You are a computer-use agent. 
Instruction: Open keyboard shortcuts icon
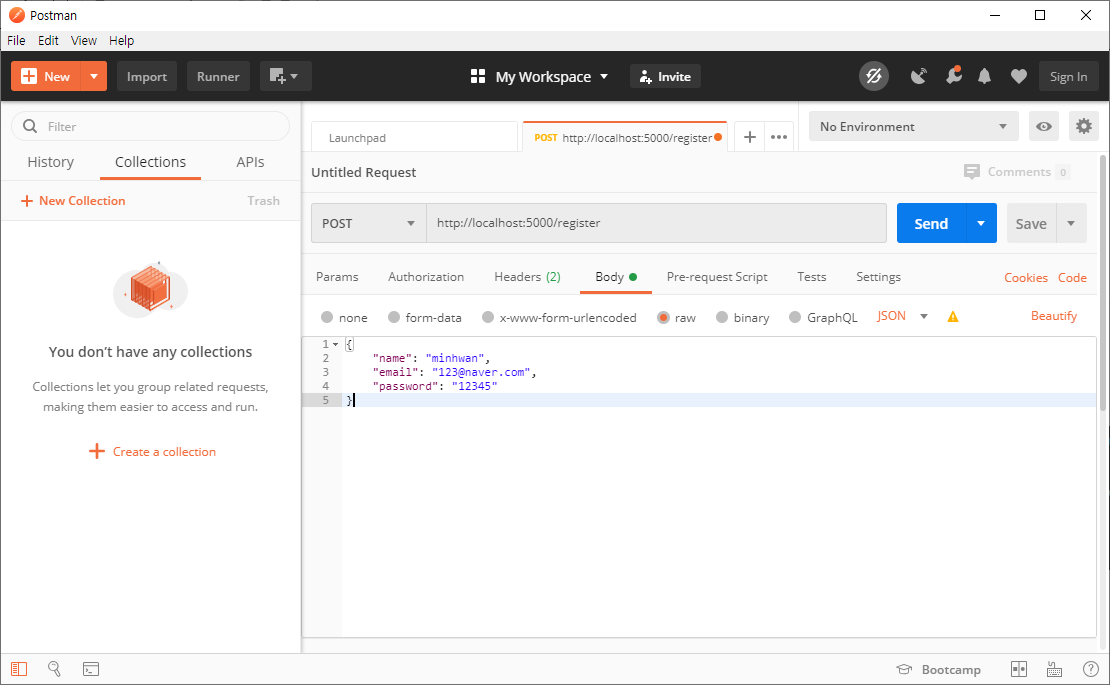pos(1054,669)
